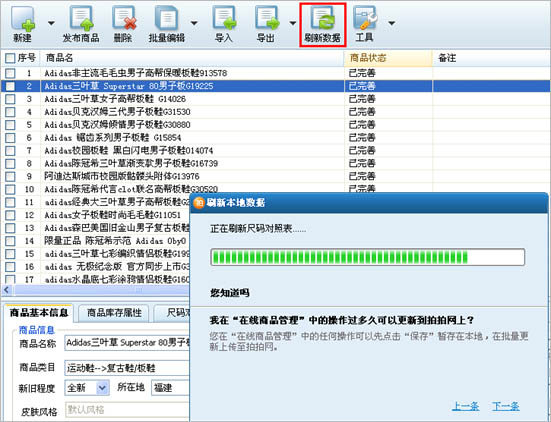Click the 商品名称 input field

(127, 343)
